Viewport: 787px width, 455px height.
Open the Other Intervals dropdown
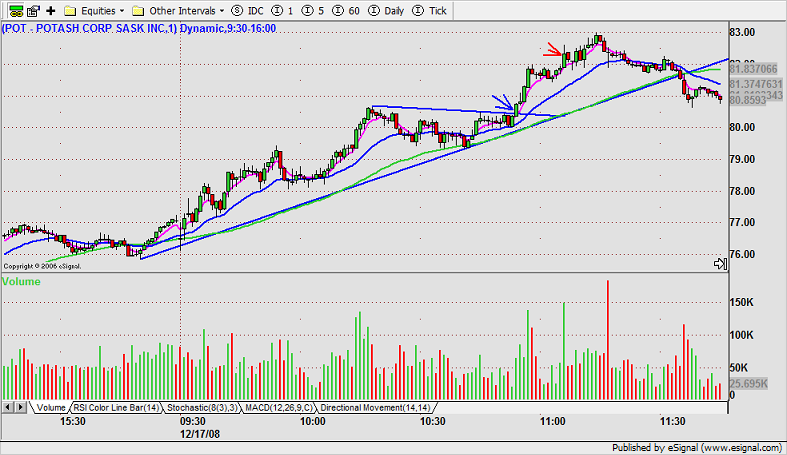(178, 11)
